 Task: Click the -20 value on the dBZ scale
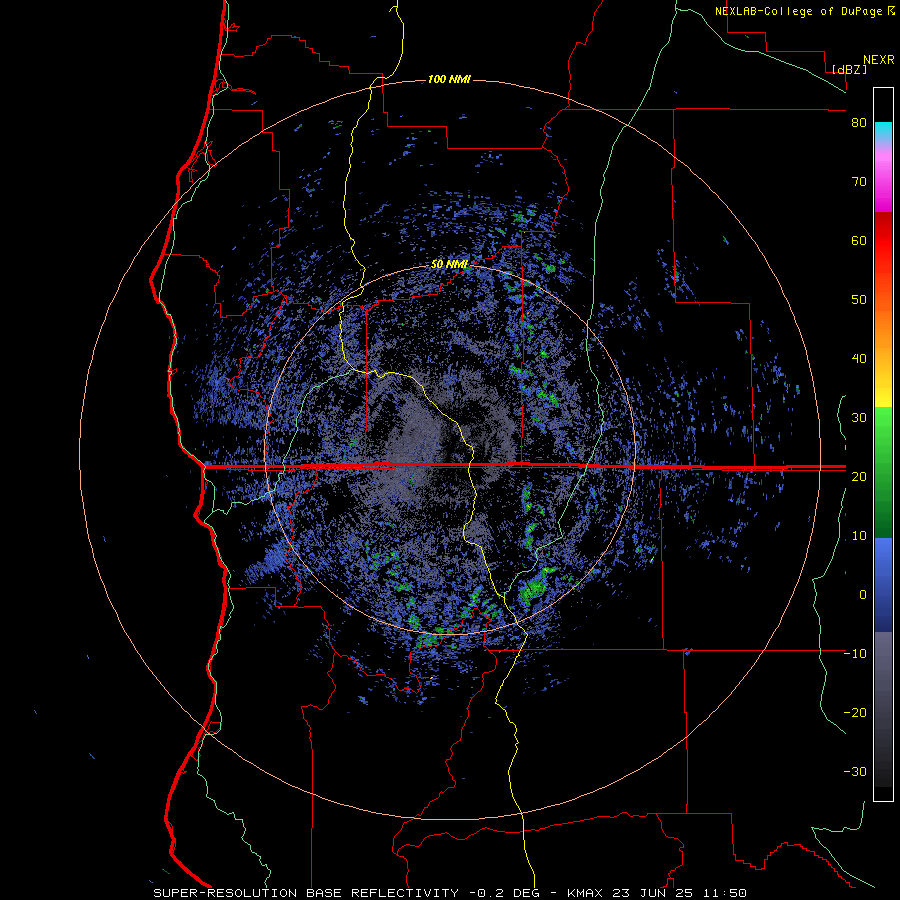[855, 712]
